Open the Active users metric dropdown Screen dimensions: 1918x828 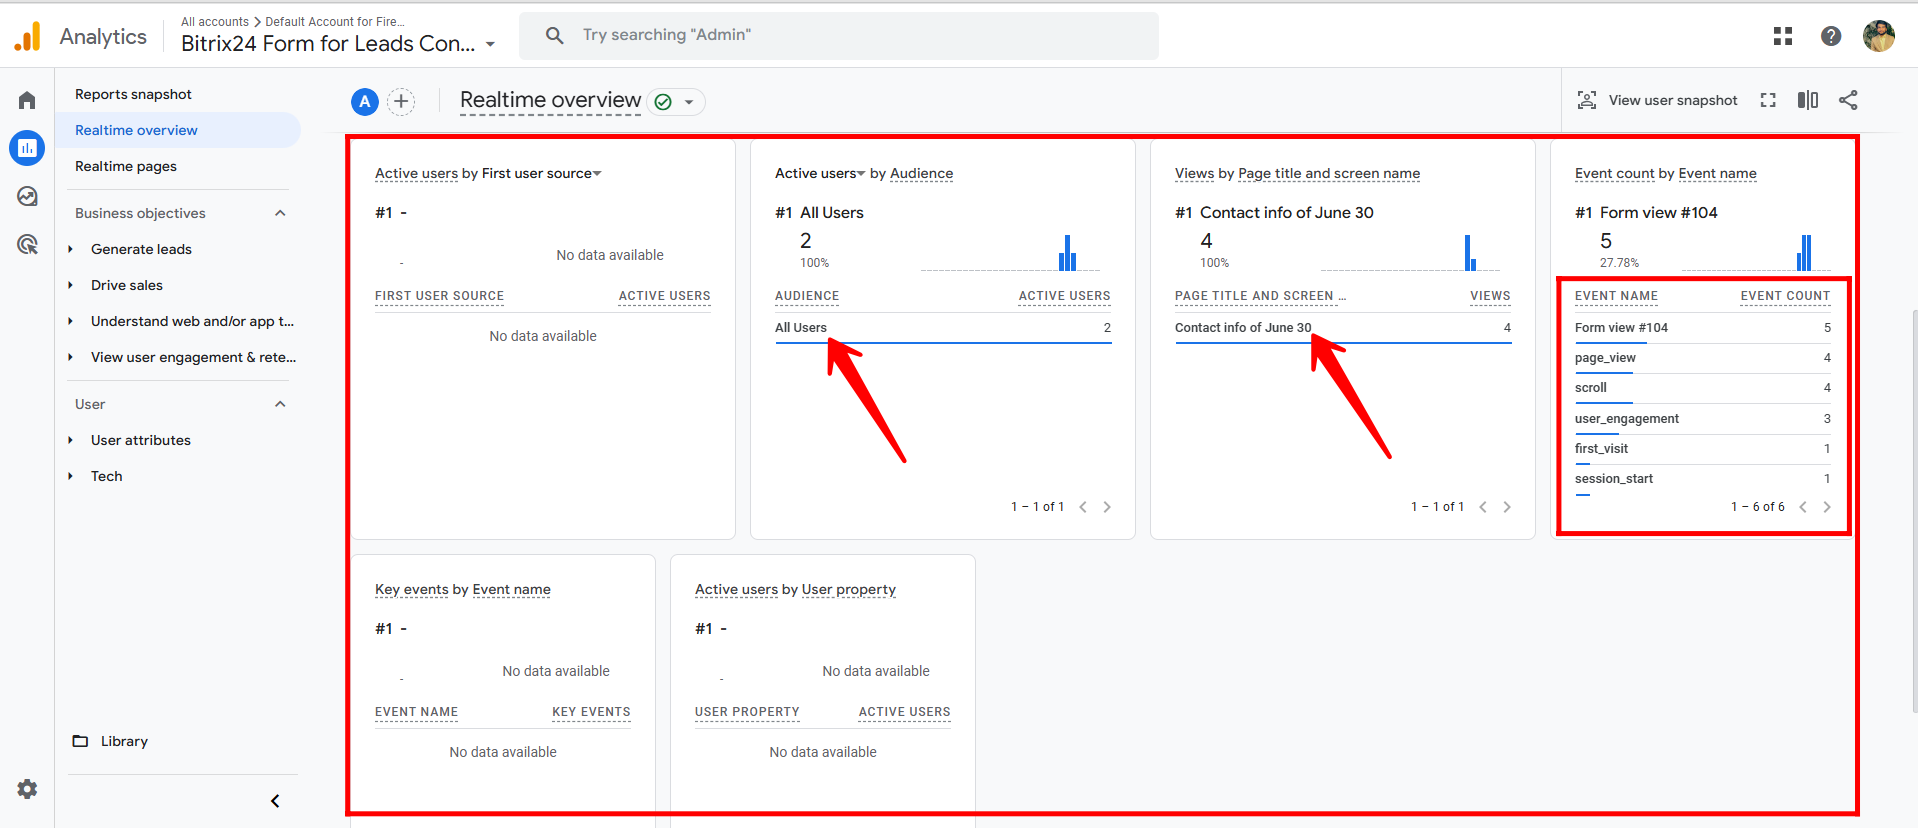[x=820, y=173]
